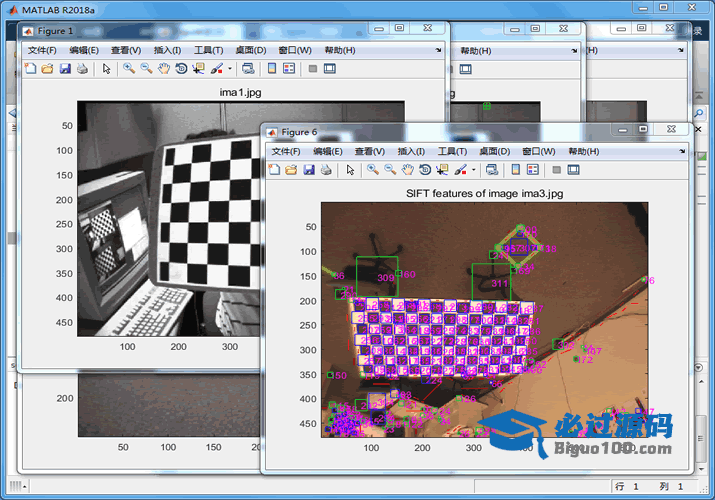This screenshot has height=500, width=715.
Task: Click New Figure icon in Figure 6 toolbar
Action: point(274,170)
